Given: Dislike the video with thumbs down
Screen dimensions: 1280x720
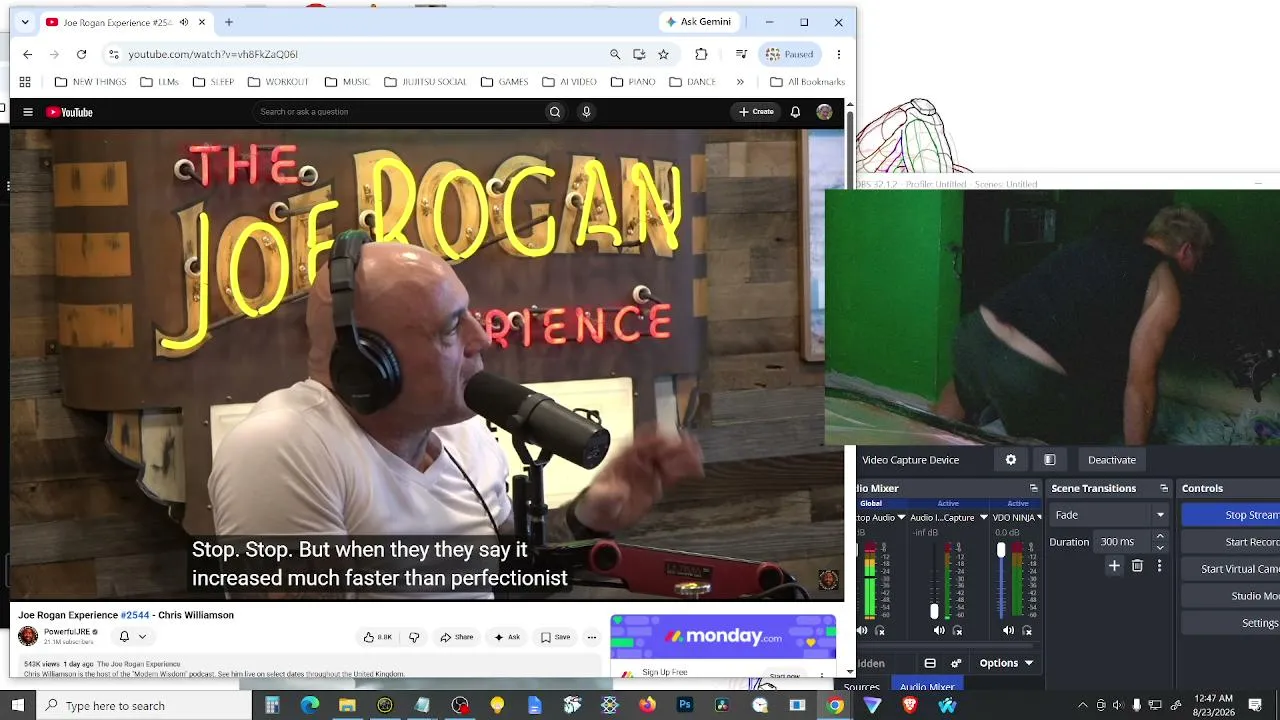Looking at the screenshot, I should 414,637.
